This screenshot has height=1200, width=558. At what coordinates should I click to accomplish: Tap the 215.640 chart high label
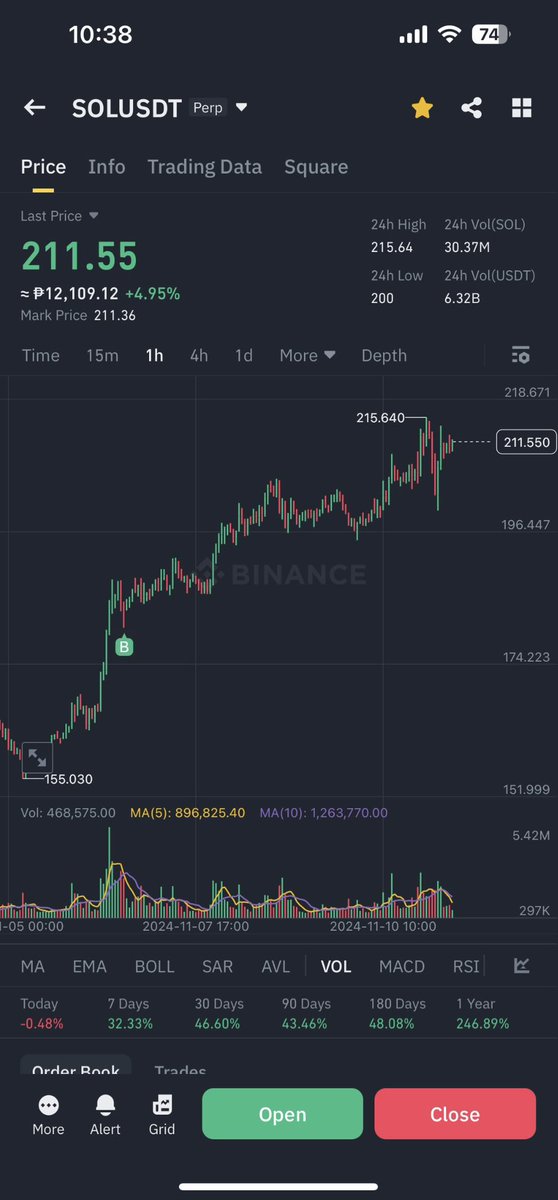[x=380, y=418]
